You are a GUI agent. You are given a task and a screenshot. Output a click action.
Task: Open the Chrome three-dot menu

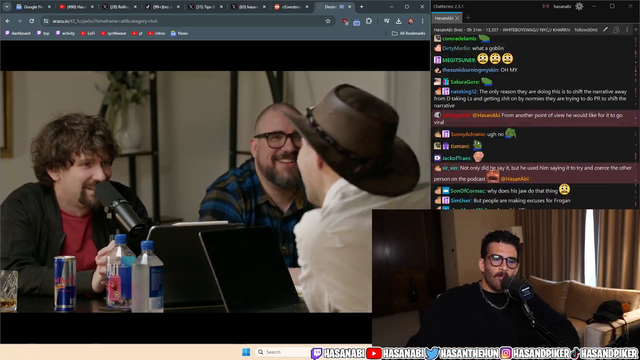point(422,21)
